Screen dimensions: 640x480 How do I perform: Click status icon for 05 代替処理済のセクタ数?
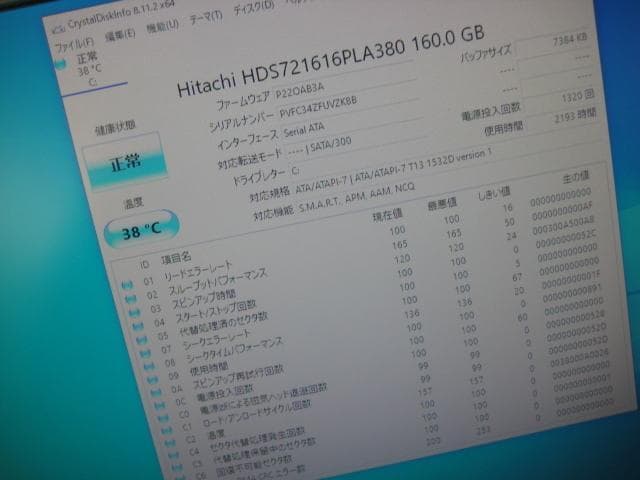[x=141, y=340]
